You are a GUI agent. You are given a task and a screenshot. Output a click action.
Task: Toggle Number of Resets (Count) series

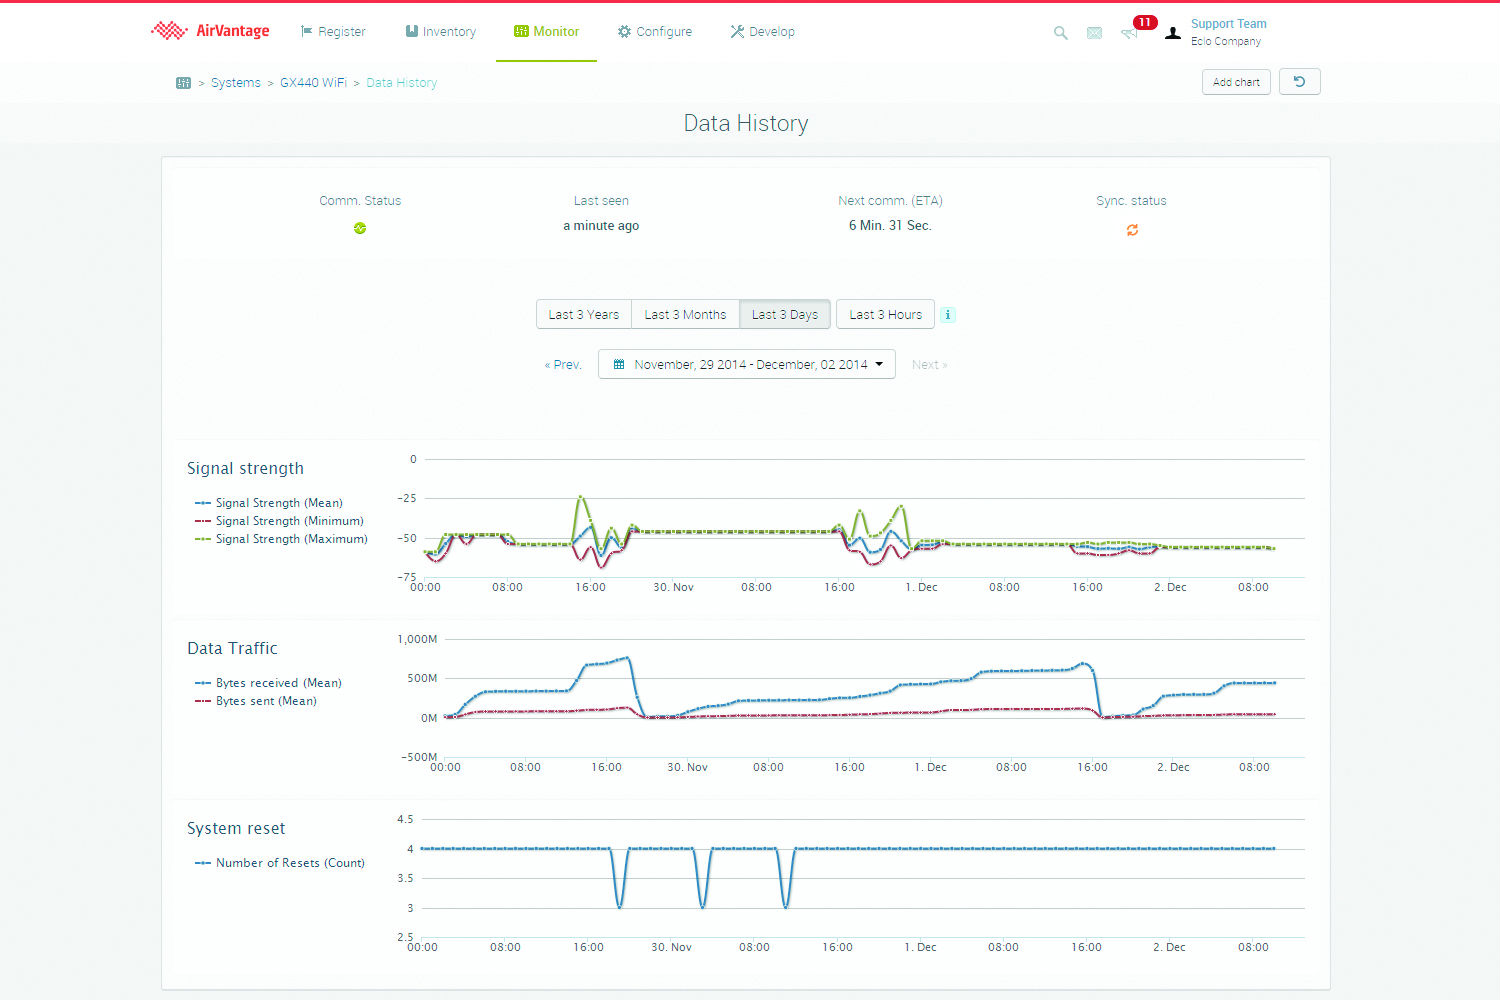(x=289, y=863)
